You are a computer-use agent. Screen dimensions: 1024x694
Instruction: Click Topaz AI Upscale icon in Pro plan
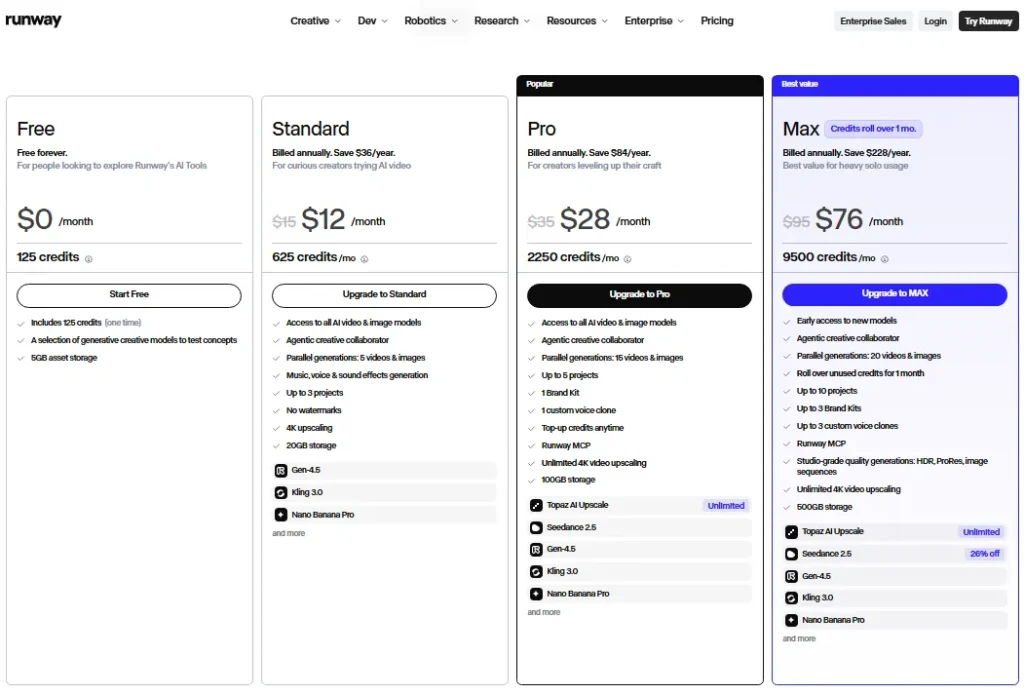click(536, 505)
